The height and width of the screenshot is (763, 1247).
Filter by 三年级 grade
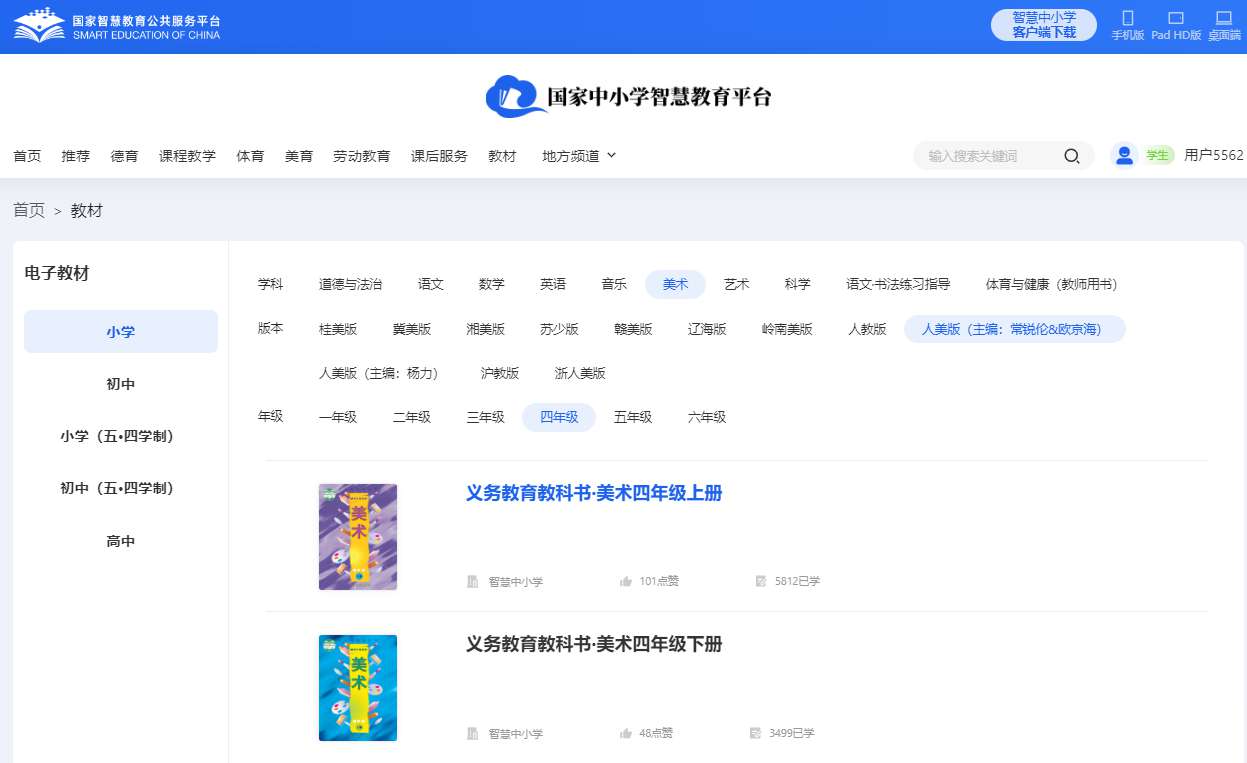click(x=486, y=417)
